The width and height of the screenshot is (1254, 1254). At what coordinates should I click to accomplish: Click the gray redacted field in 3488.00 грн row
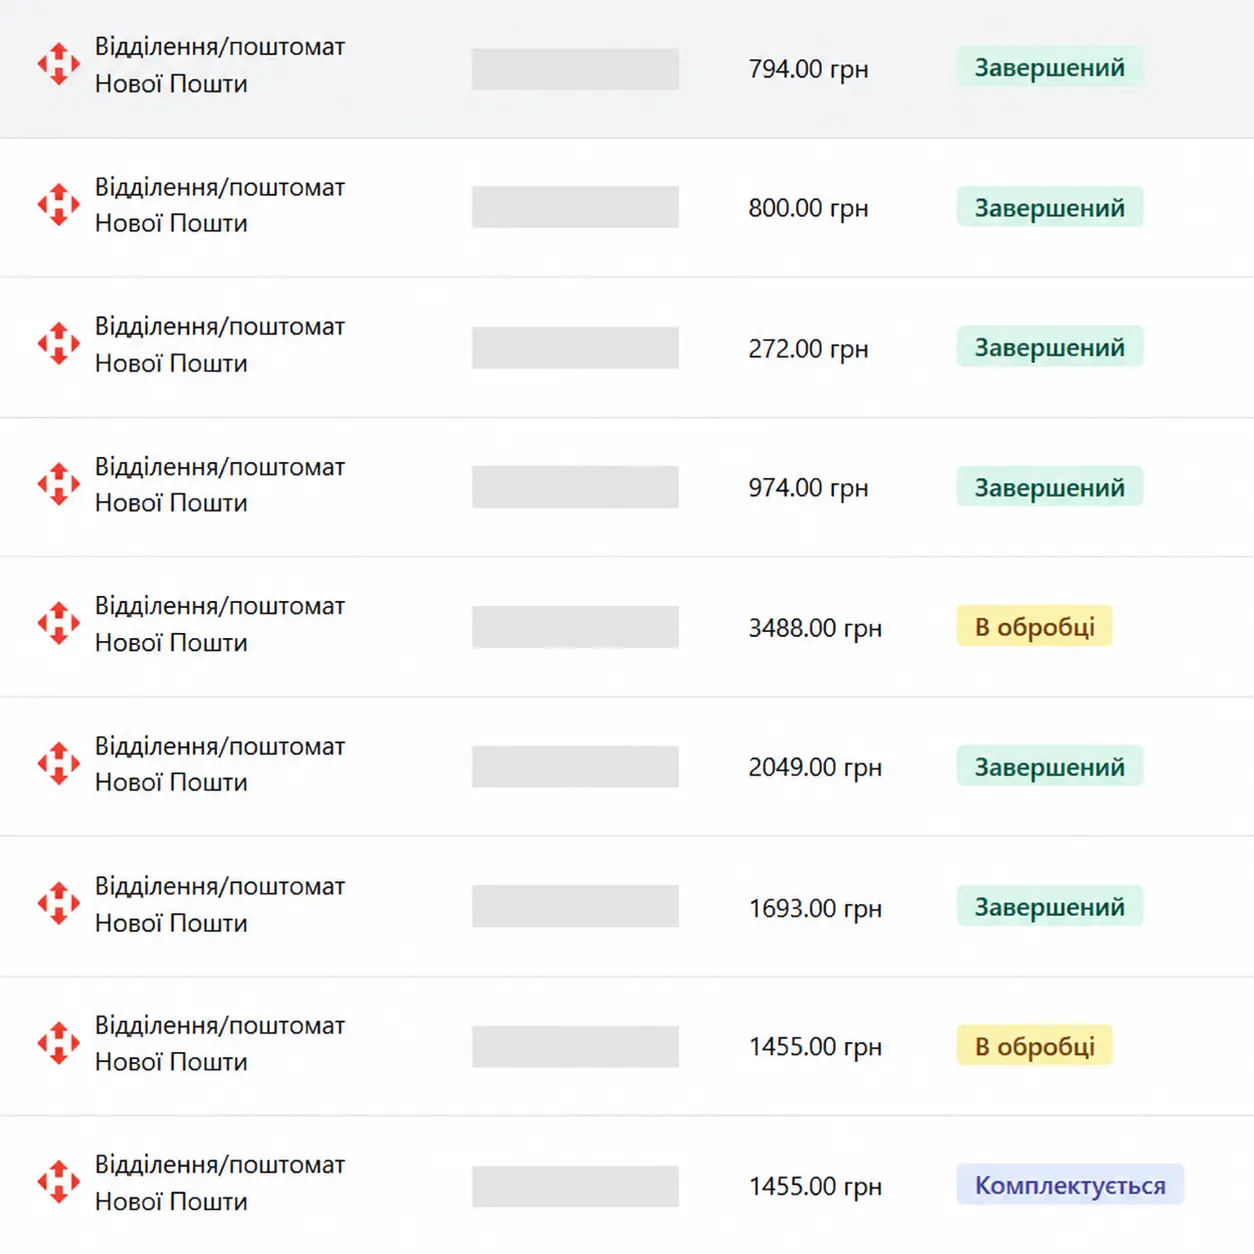pos(575,627)
